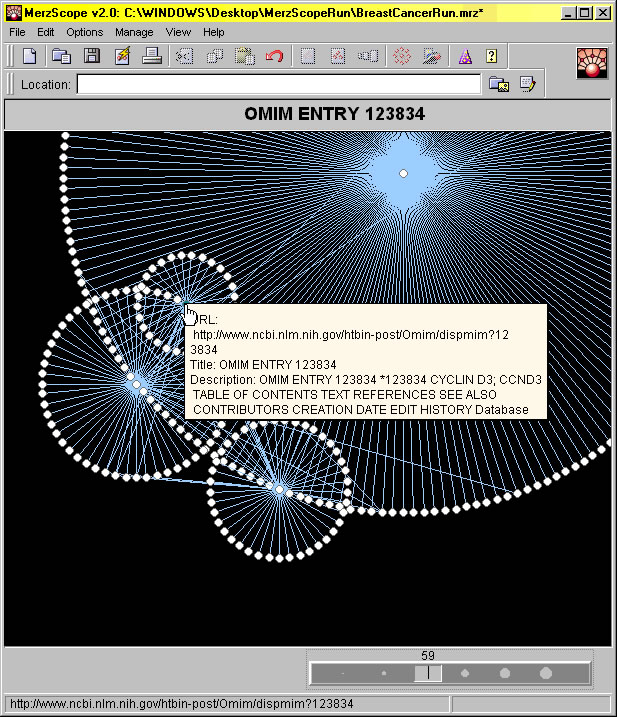Click the red Undo arrow icon
617x717 pixels.
pos(274,56)
